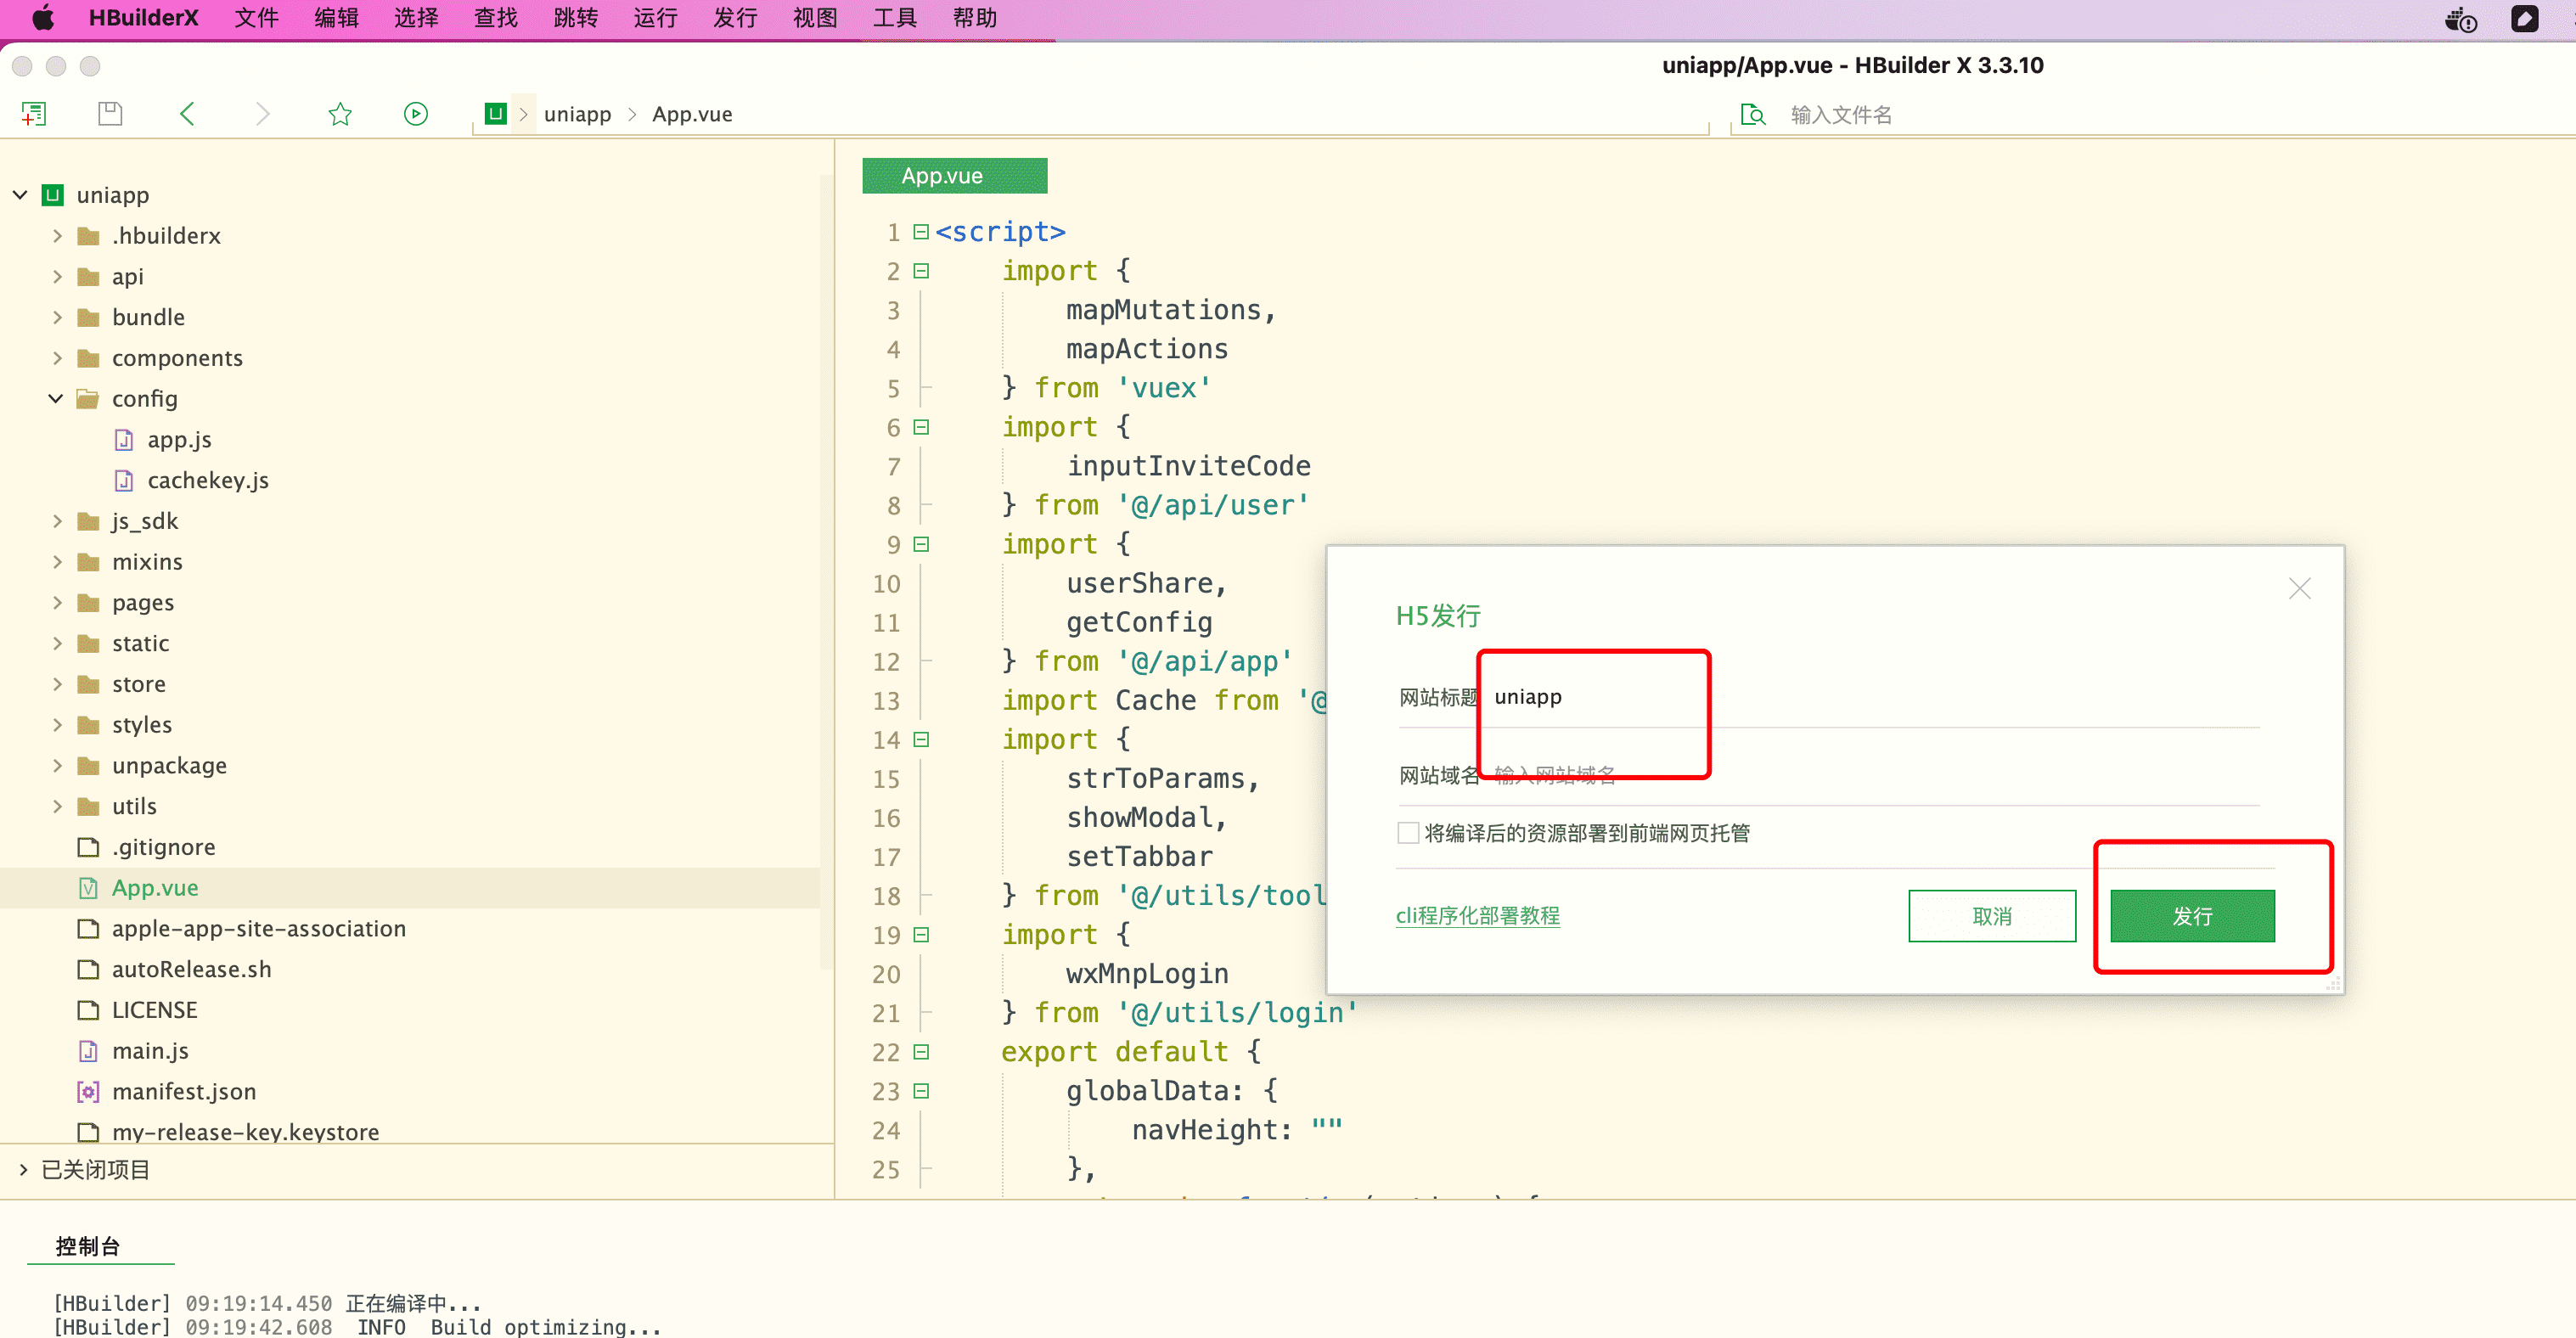Click the file search icon
Image resolution: width=2576 pixels, height=1338 pixels.
pos(1752,115)
